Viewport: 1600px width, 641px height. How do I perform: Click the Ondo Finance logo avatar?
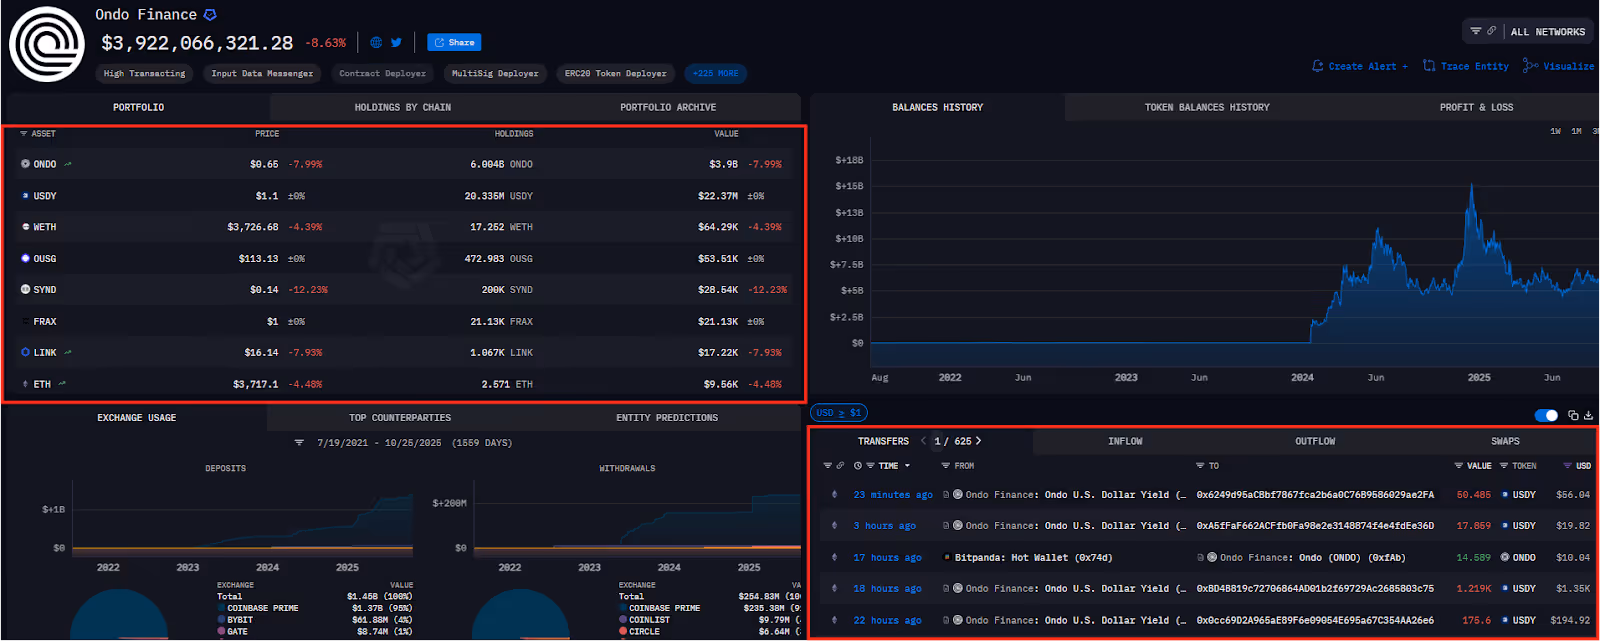click(46, 44)
